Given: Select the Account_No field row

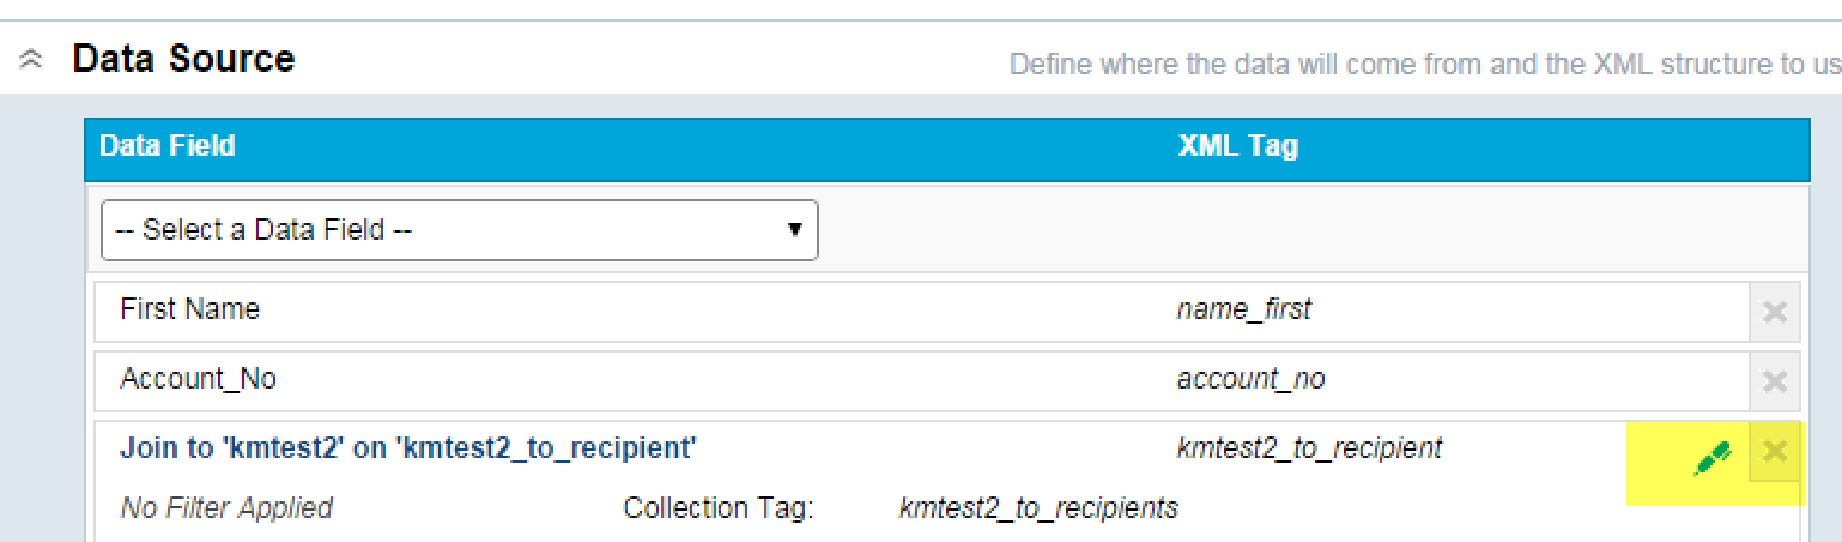Looking at the screenshot, I should [198, 379].
